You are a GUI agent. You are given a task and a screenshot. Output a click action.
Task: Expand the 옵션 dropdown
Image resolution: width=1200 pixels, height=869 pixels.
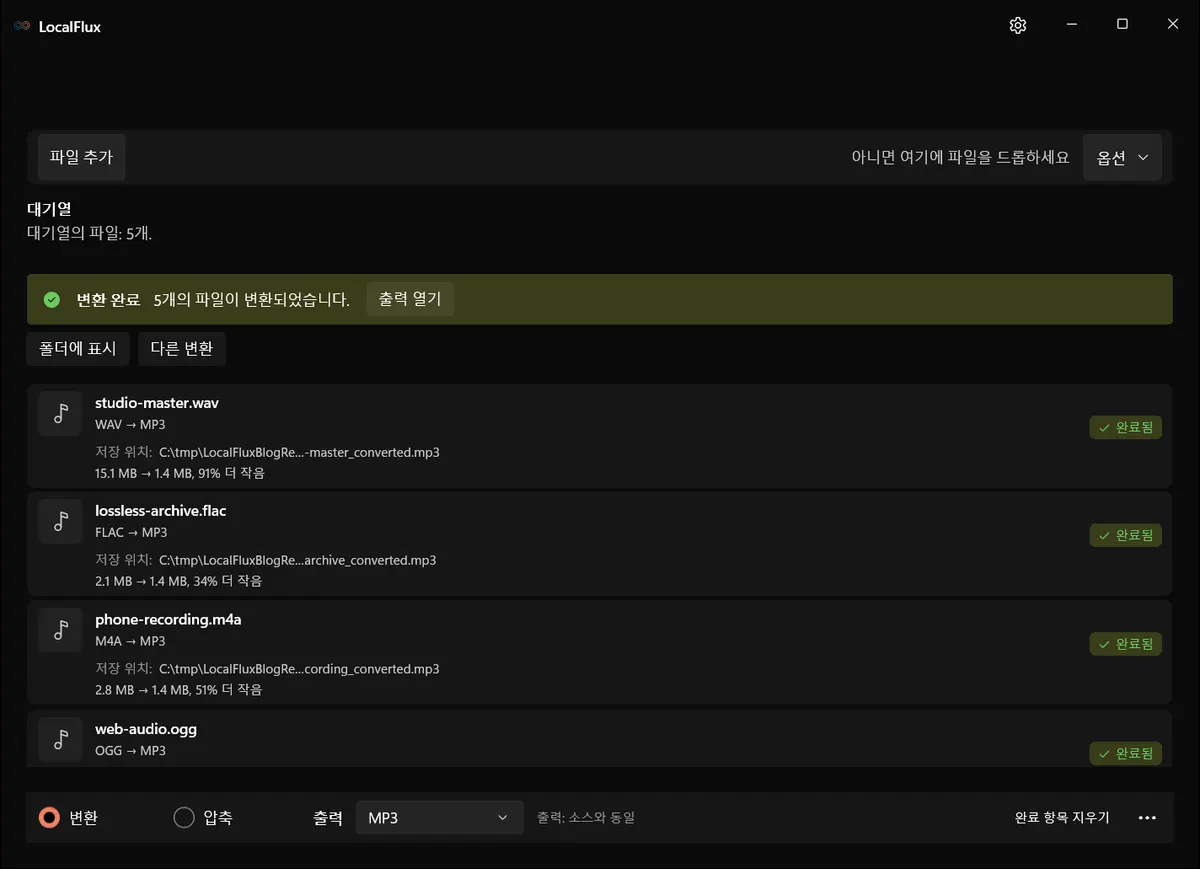tap(1122, 158)
